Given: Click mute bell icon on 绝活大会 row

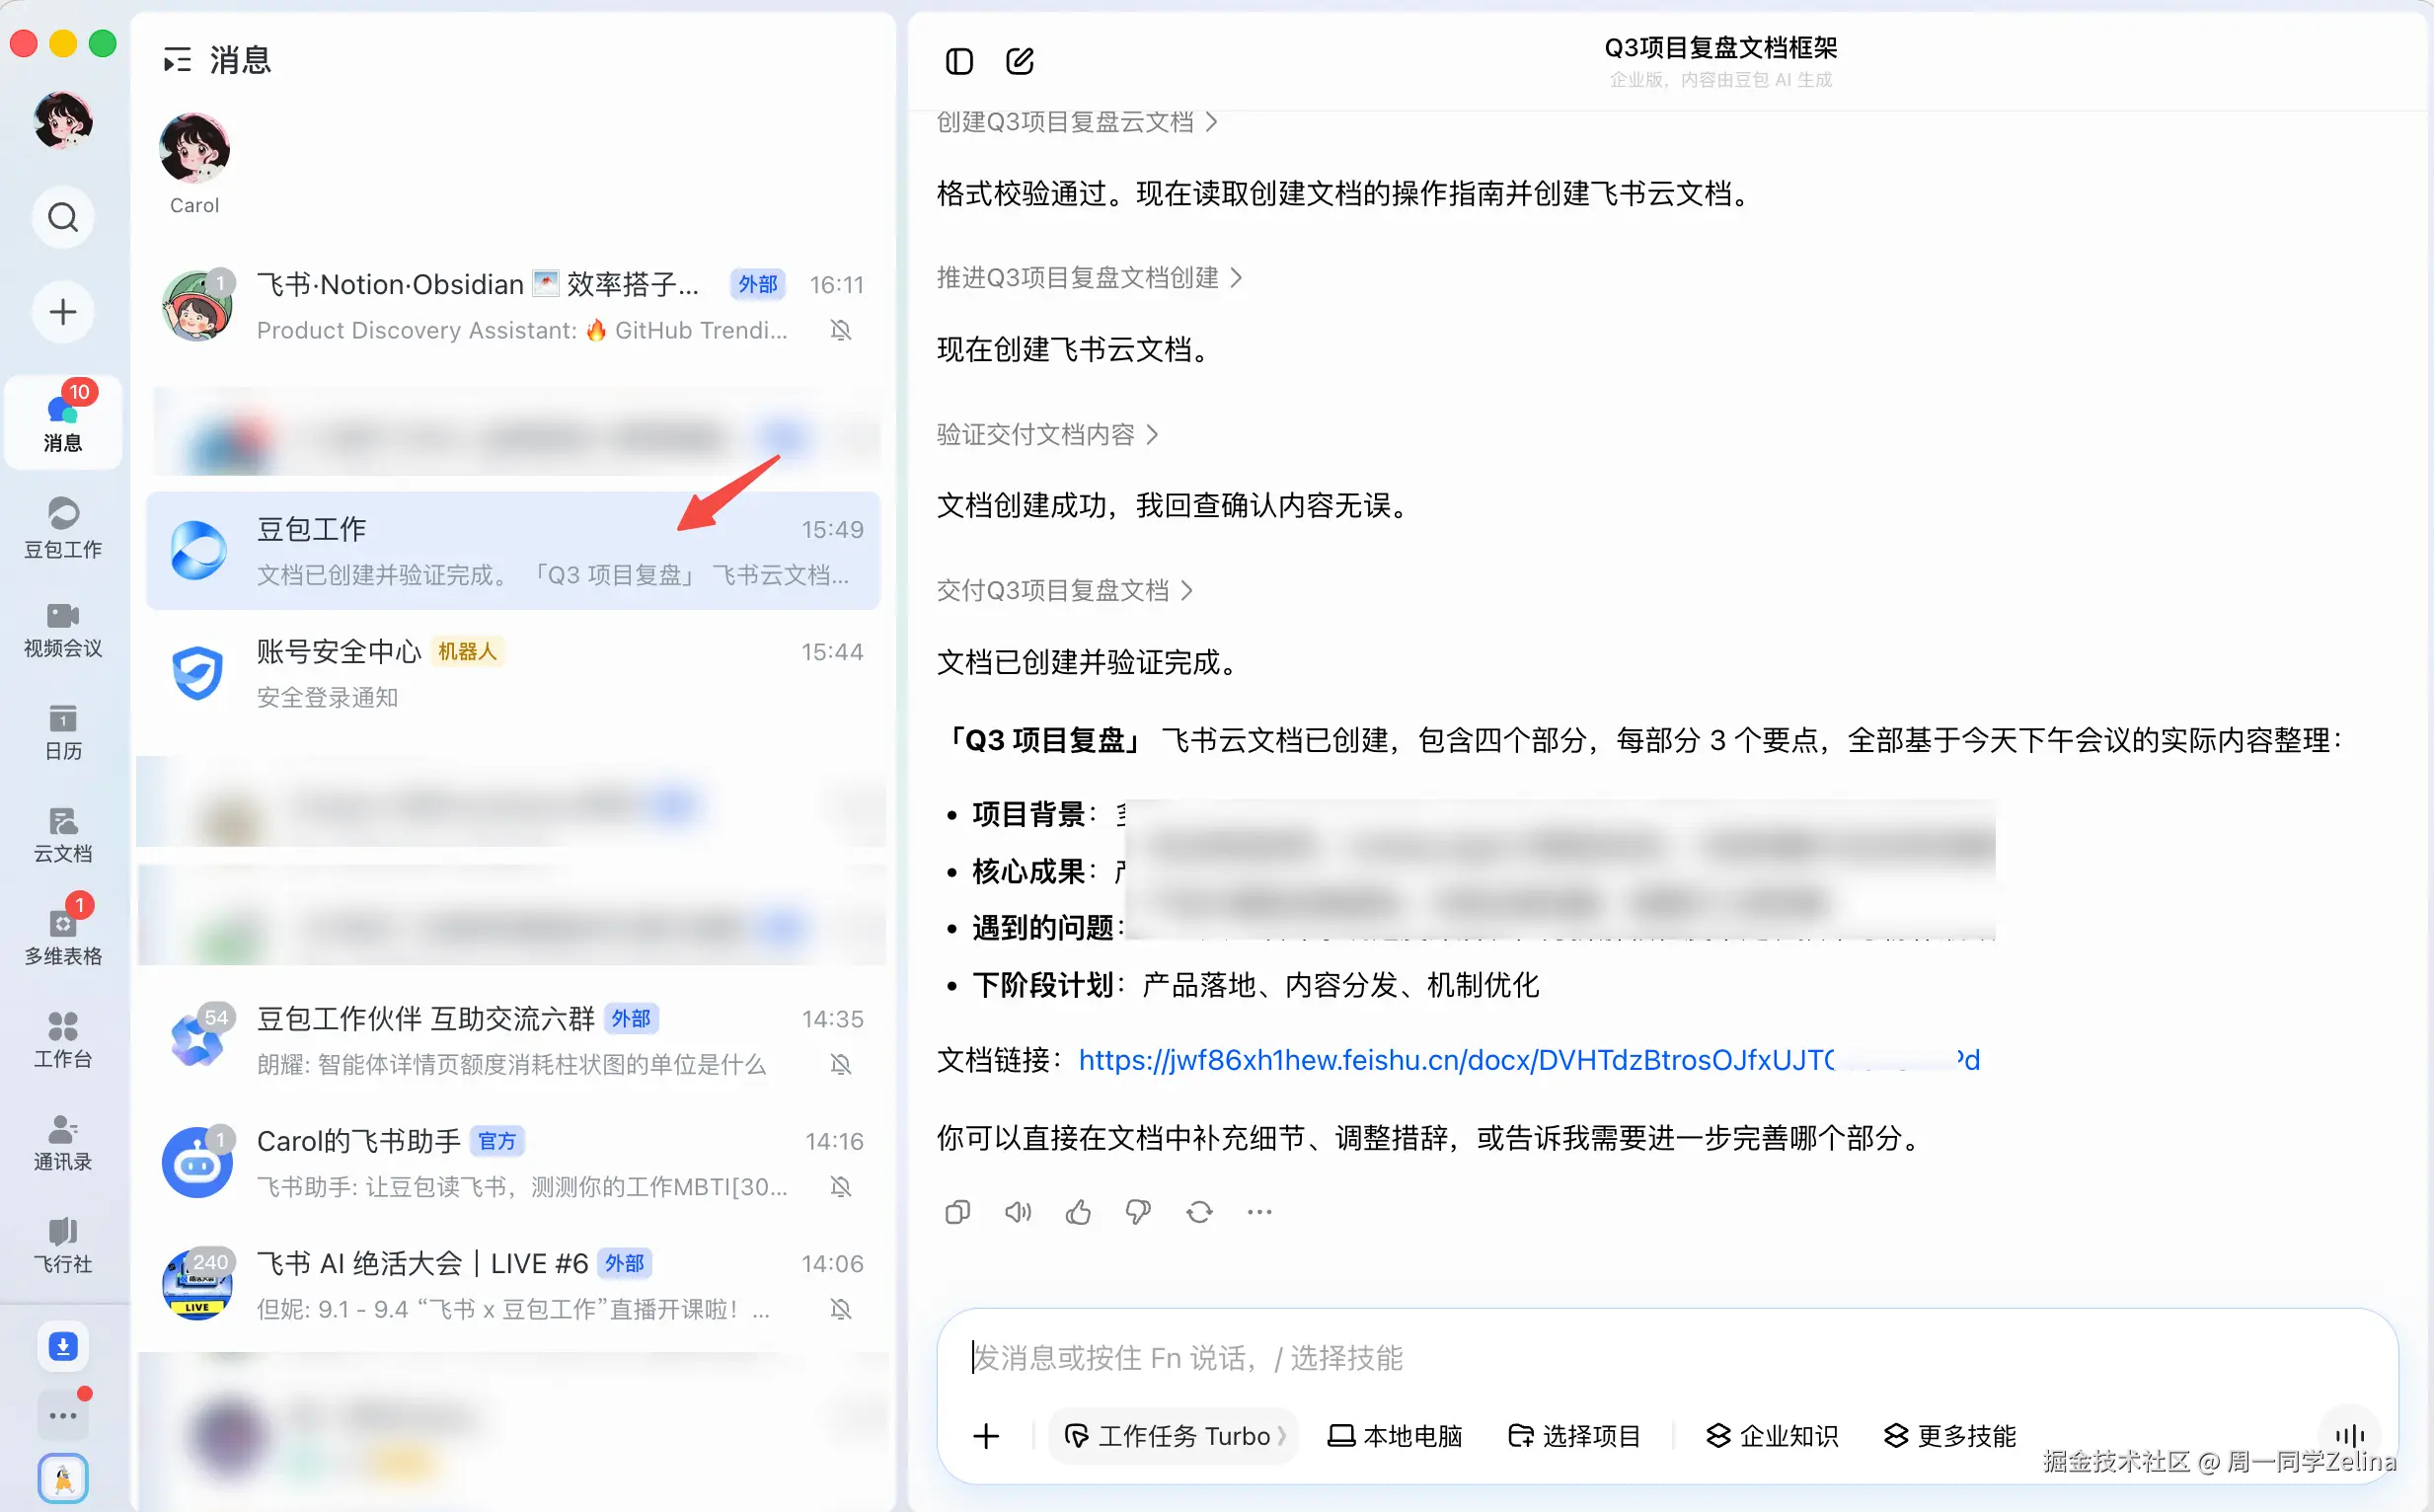Looking at the screenshot, I should tap(841, 1309).
